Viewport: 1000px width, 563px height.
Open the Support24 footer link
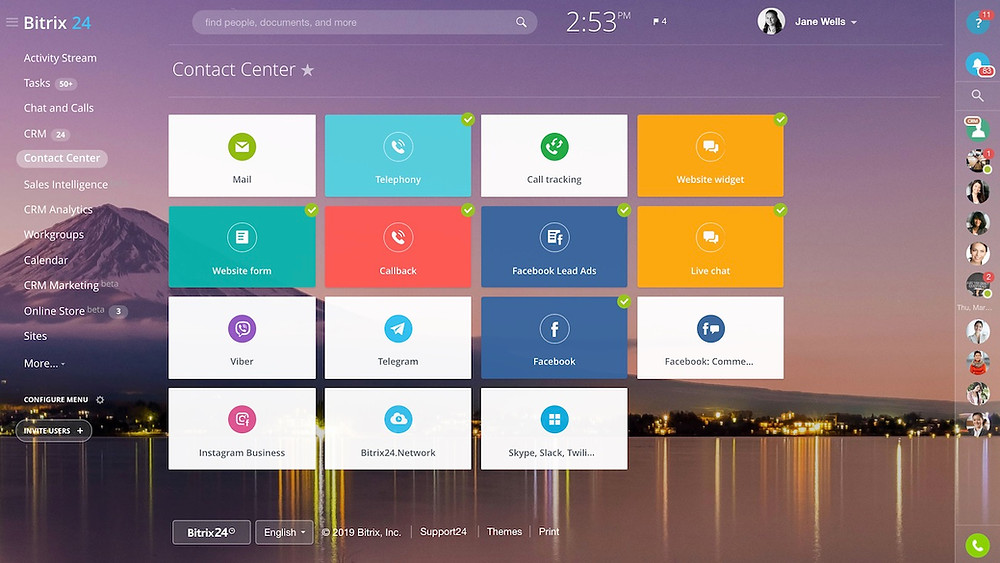(x=443, y=532)
